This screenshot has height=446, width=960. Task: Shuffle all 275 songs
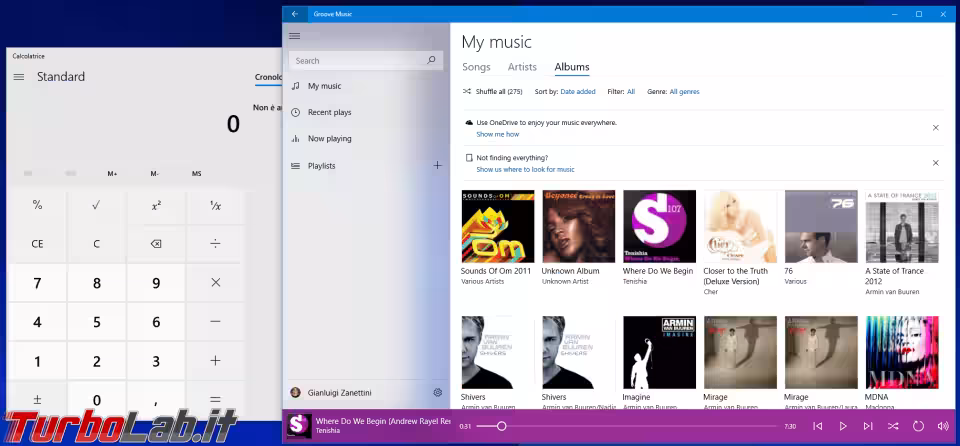pyautogui.click(x=492, y=92)
